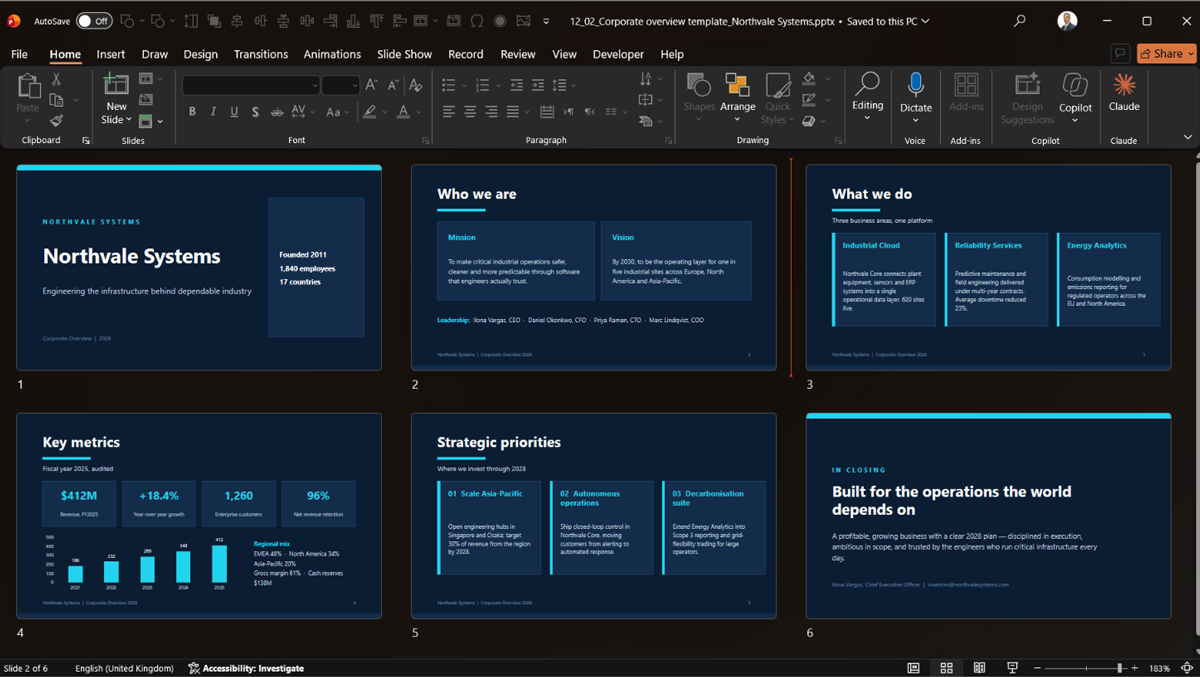Click the New Slide icon
This screenshot has width=1200, height=677.
pyautogui.click(x=116, y=85)
